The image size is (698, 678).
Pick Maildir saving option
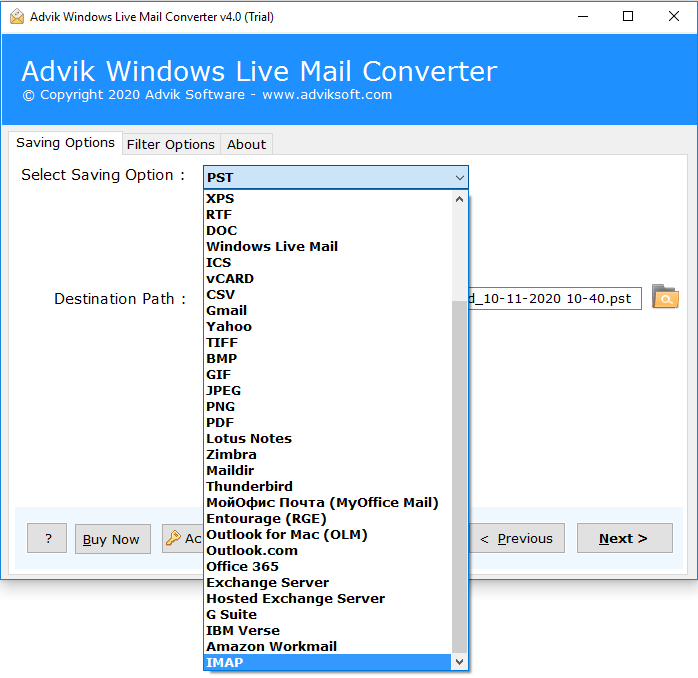[328, 471]
